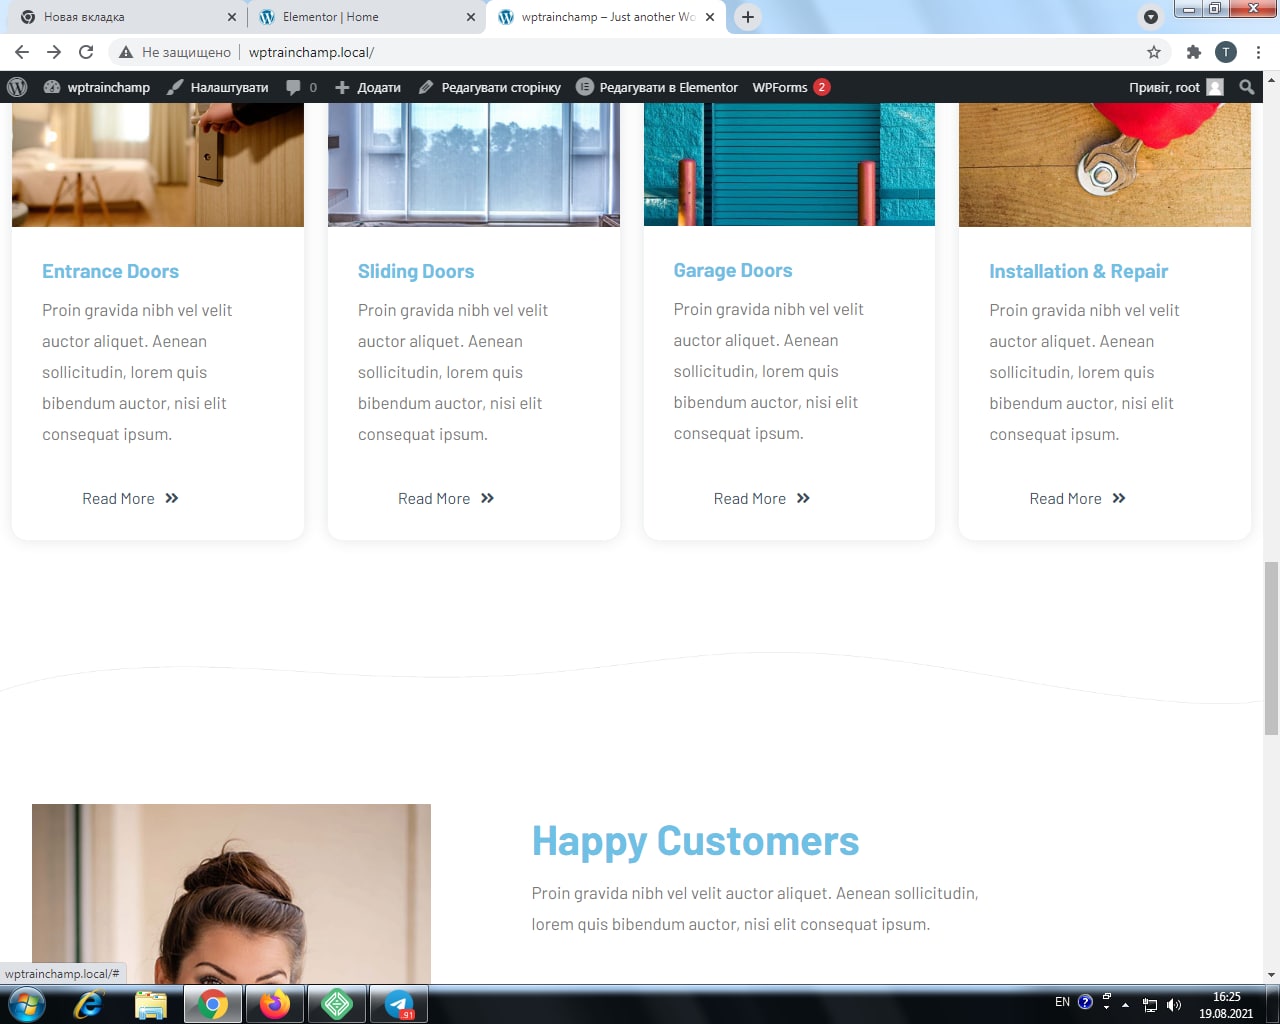1280x1024 pixels.
Task: Open the admin bar search magnifier
Action: pos(1247,87)
